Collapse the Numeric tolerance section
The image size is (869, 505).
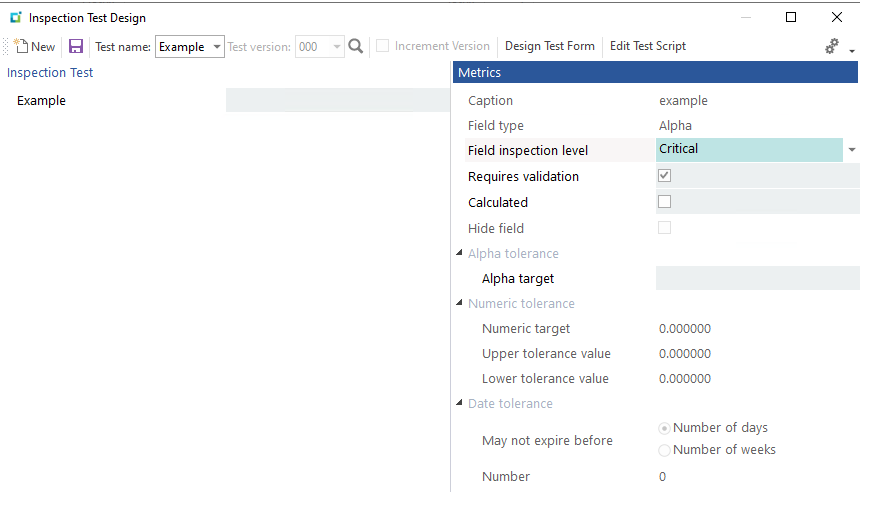coord(459,303)
